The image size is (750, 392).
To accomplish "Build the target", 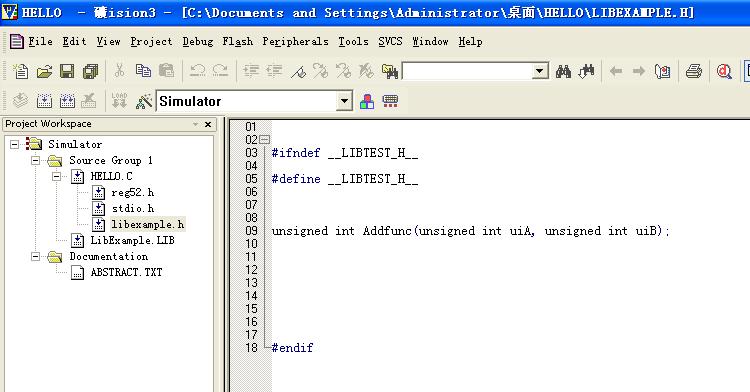I will pos(44,101).
